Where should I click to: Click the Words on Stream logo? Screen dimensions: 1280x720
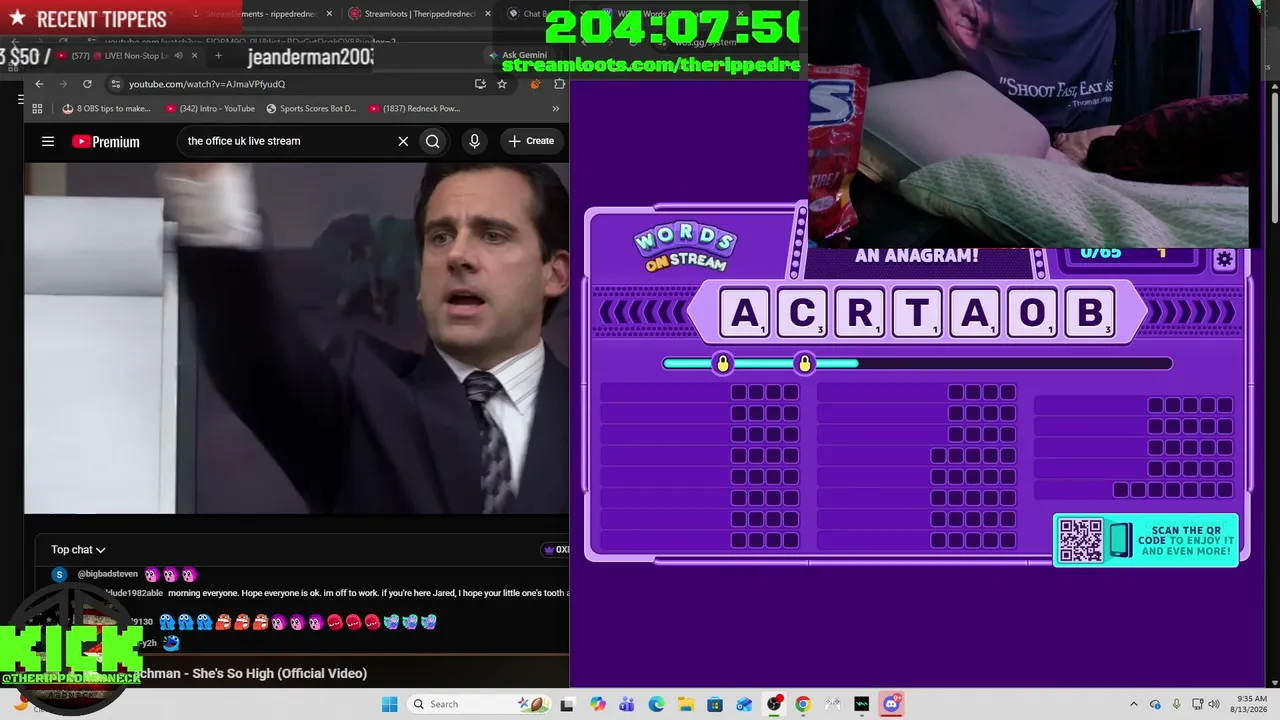pyautogui.click(x=685, y=249)
